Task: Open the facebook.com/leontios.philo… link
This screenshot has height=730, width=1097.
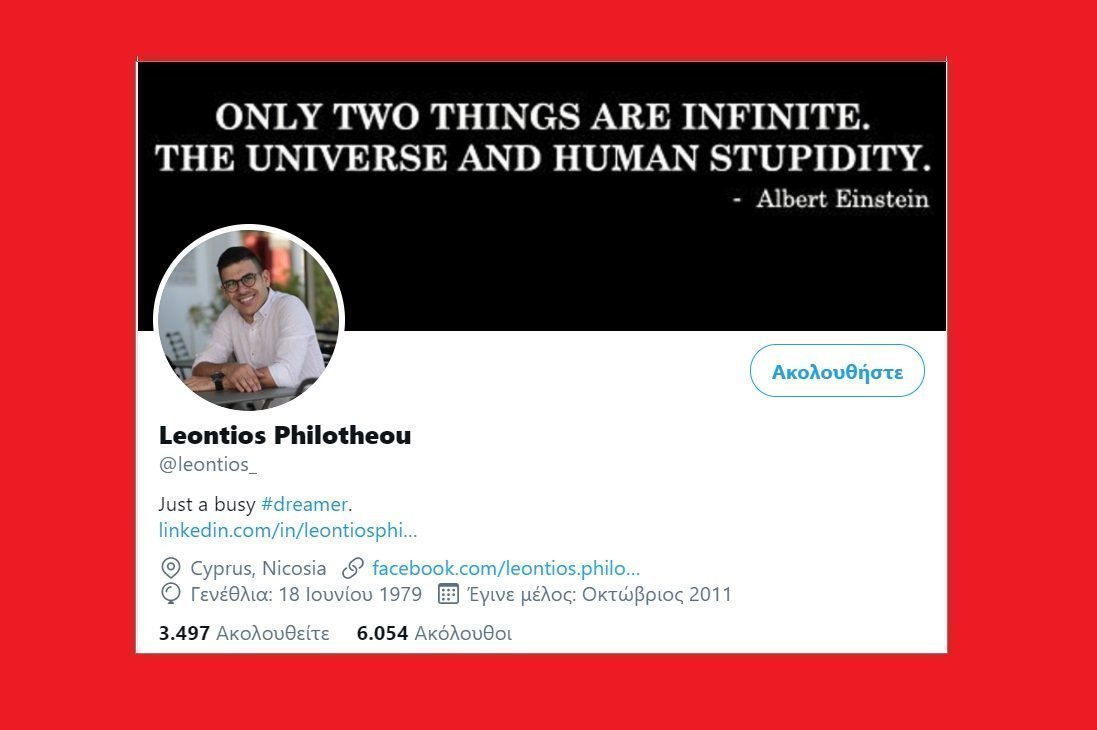Action: pyautogui.click(x=506, y=568)
